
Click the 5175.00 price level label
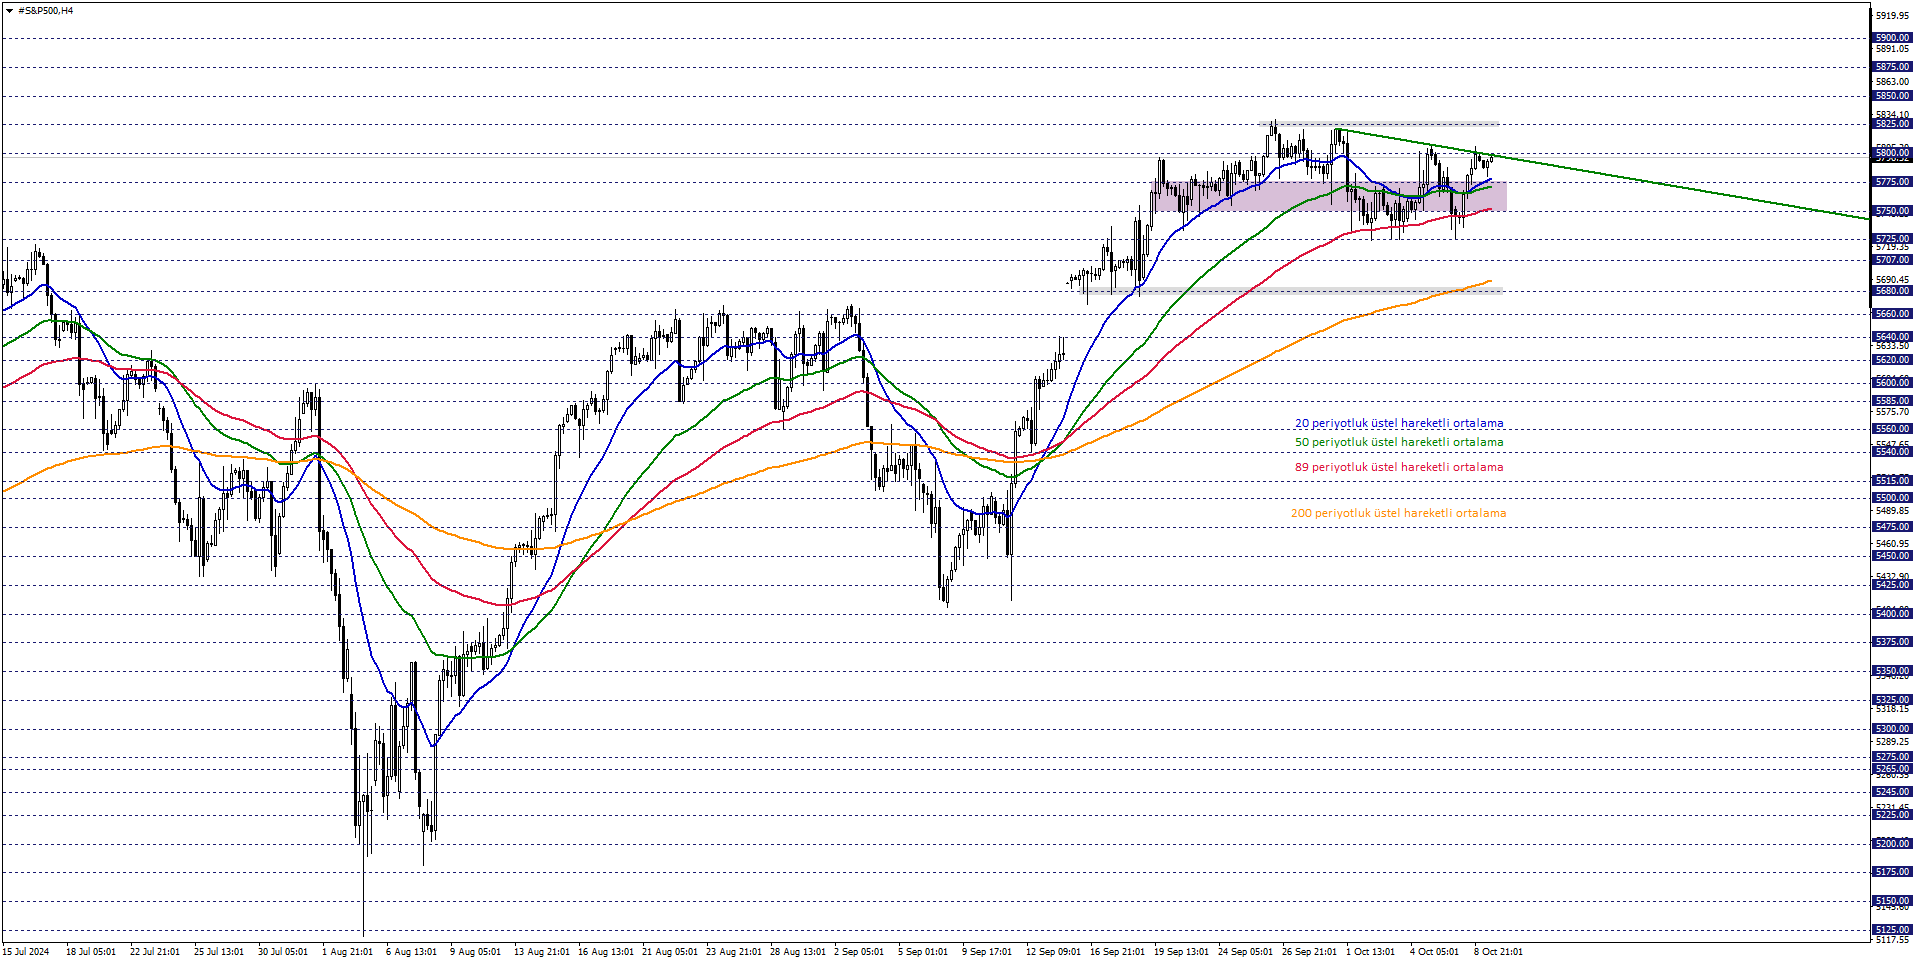(x=1892, y=872)
